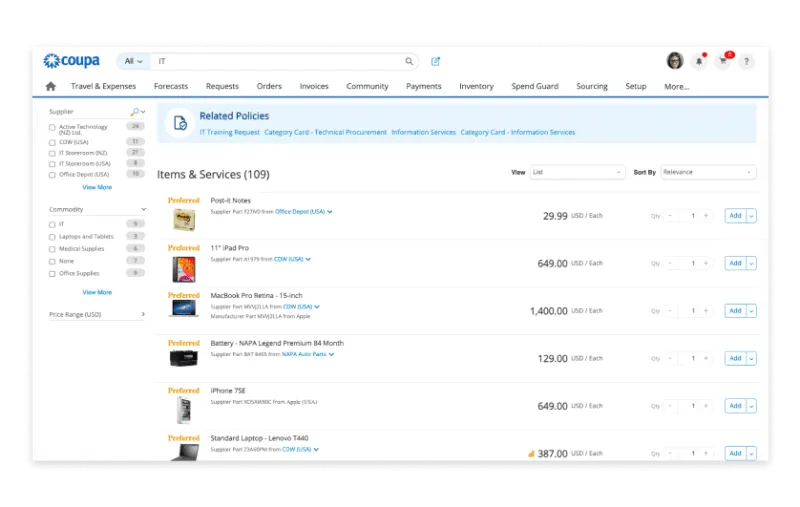Open the View List dropdown

tap(577, 172)
